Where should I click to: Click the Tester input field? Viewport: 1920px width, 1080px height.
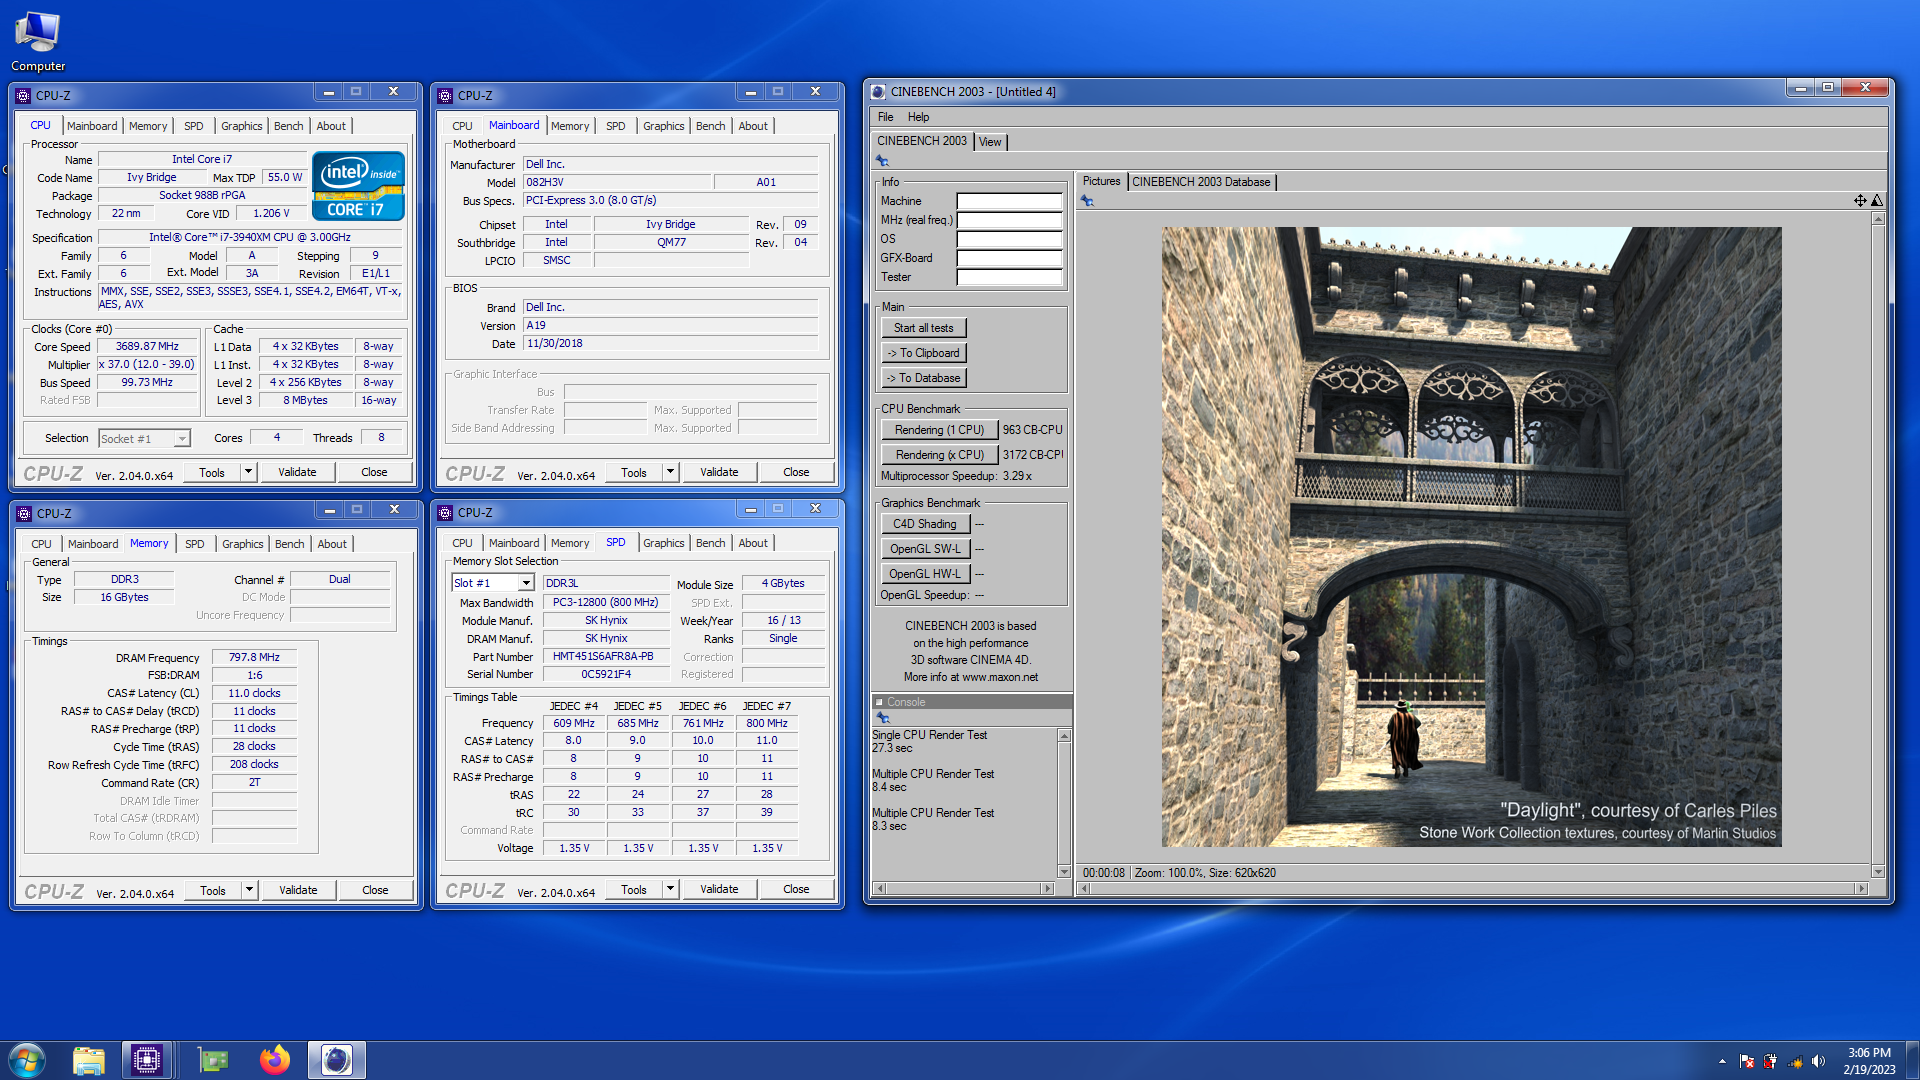1009,277
